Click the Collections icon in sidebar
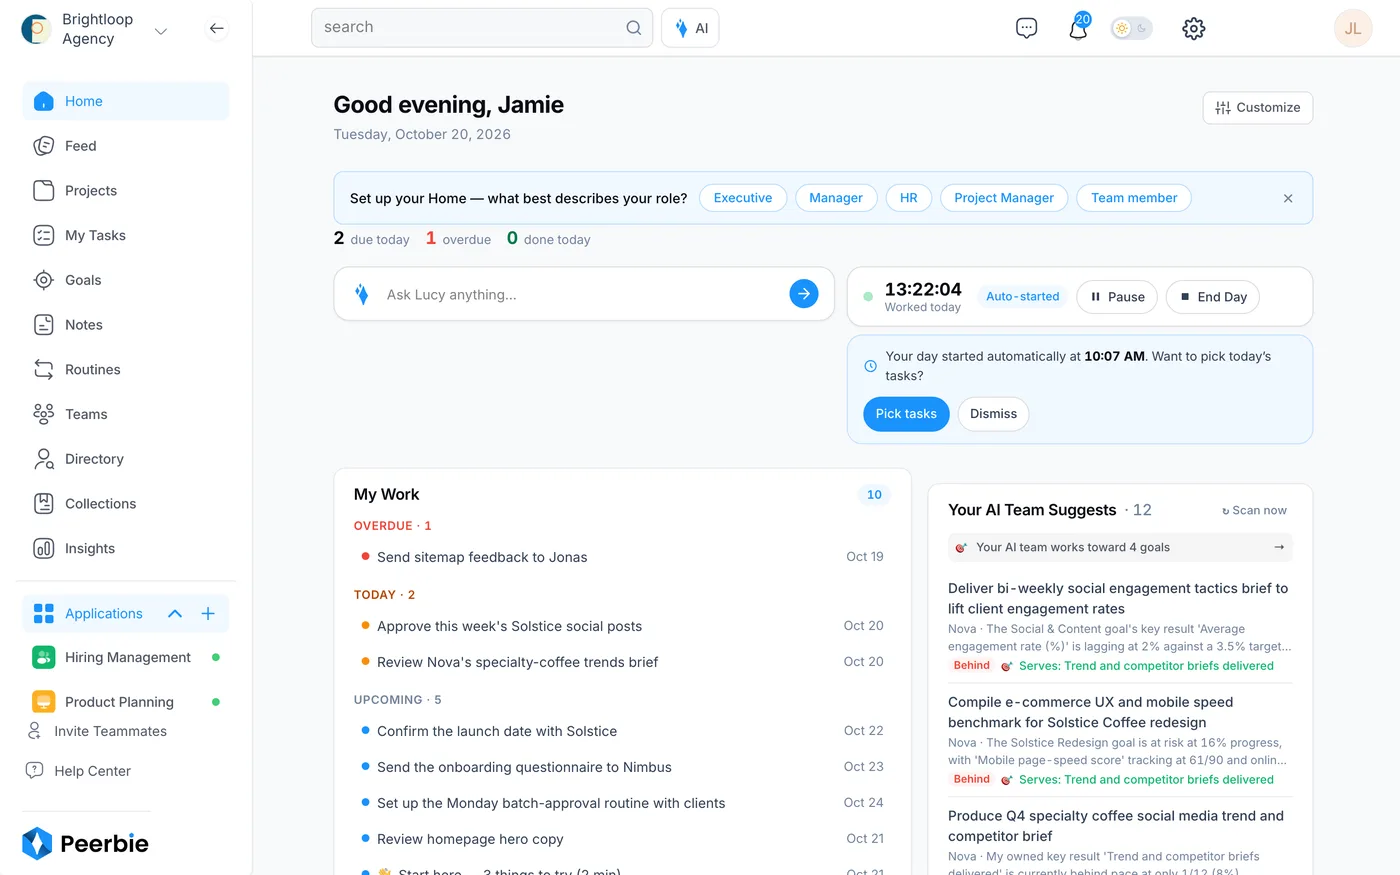 tap(43, 503)
